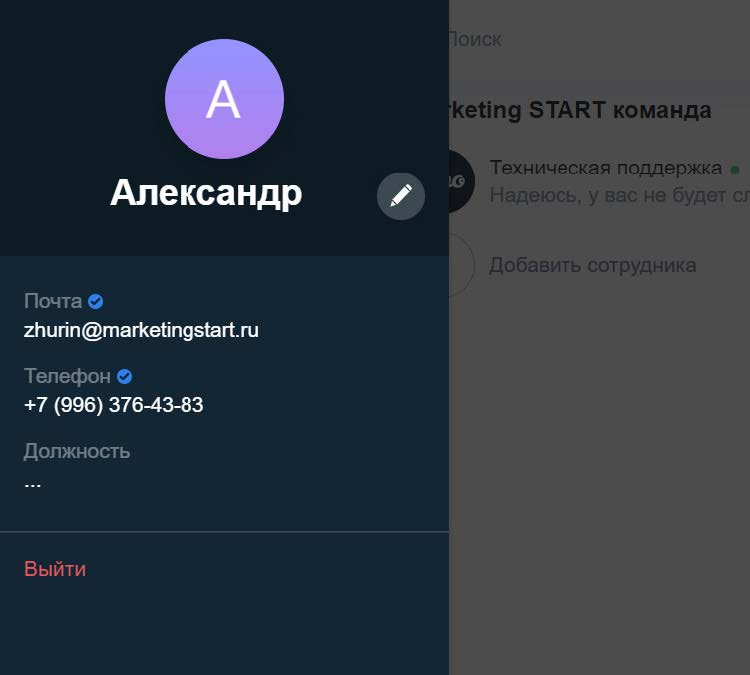The height and width of the screenshot is (675, 750).
Task: Open message preview Надеюсь, у вас не будет
Action: (x=619, y=195)
